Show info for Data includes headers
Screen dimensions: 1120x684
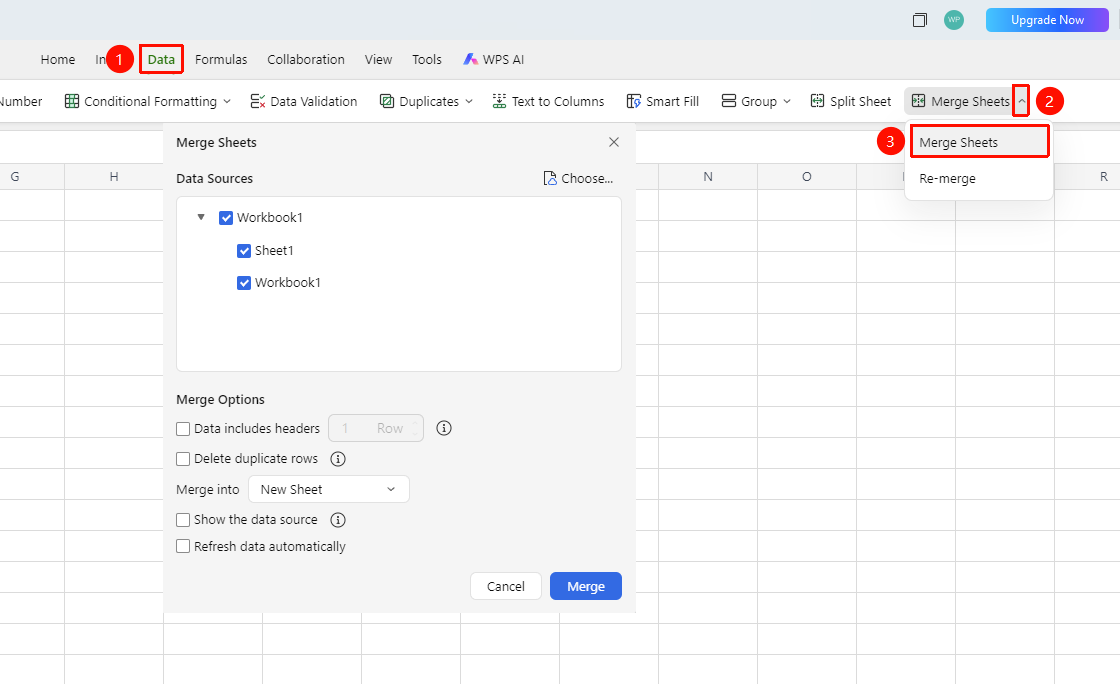tap(444, 428)
